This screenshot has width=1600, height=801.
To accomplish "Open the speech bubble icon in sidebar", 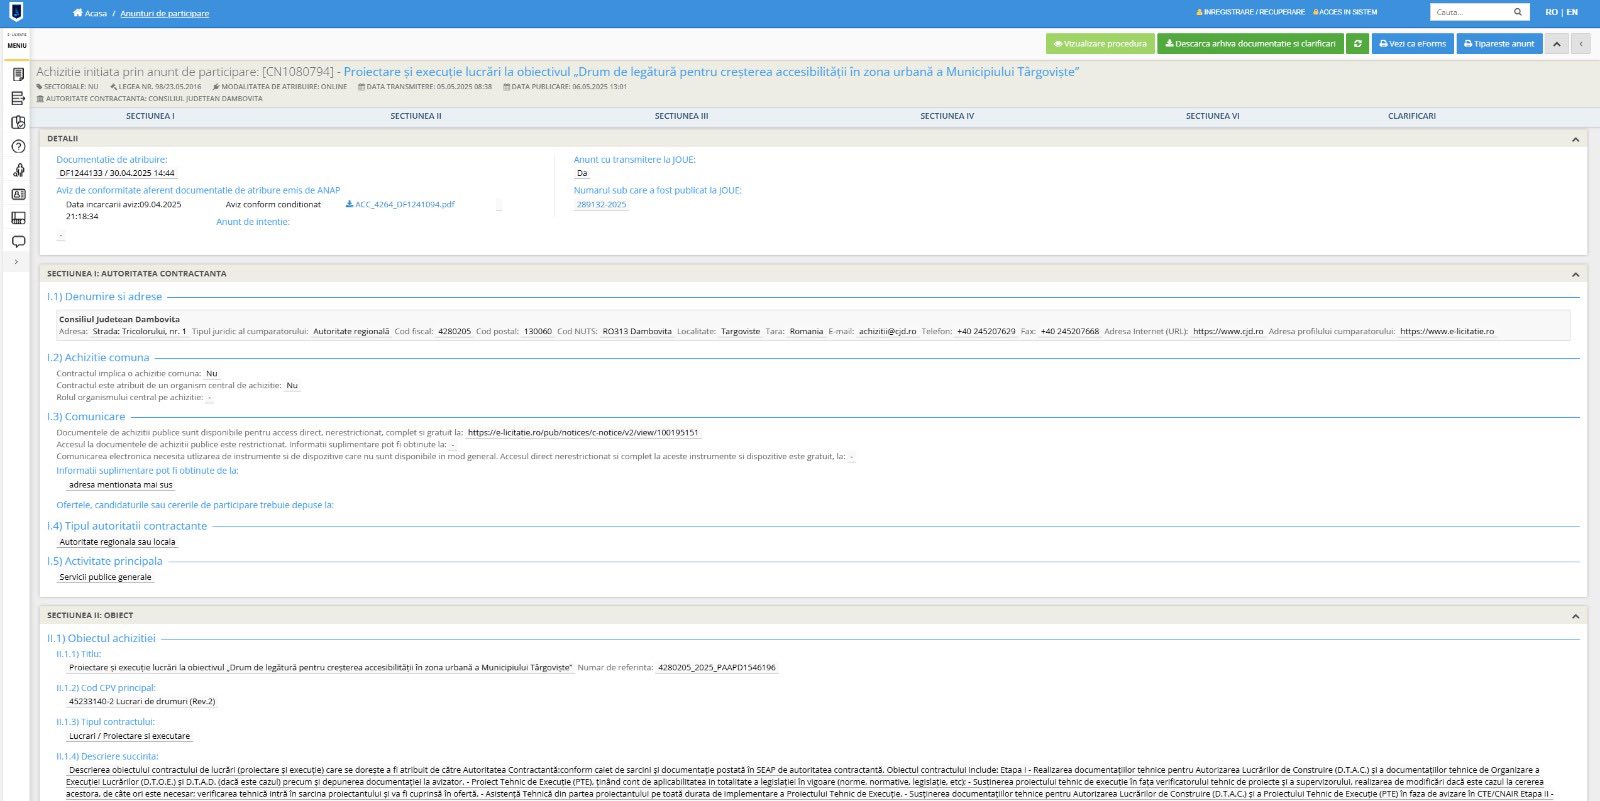I will [18, 241].
